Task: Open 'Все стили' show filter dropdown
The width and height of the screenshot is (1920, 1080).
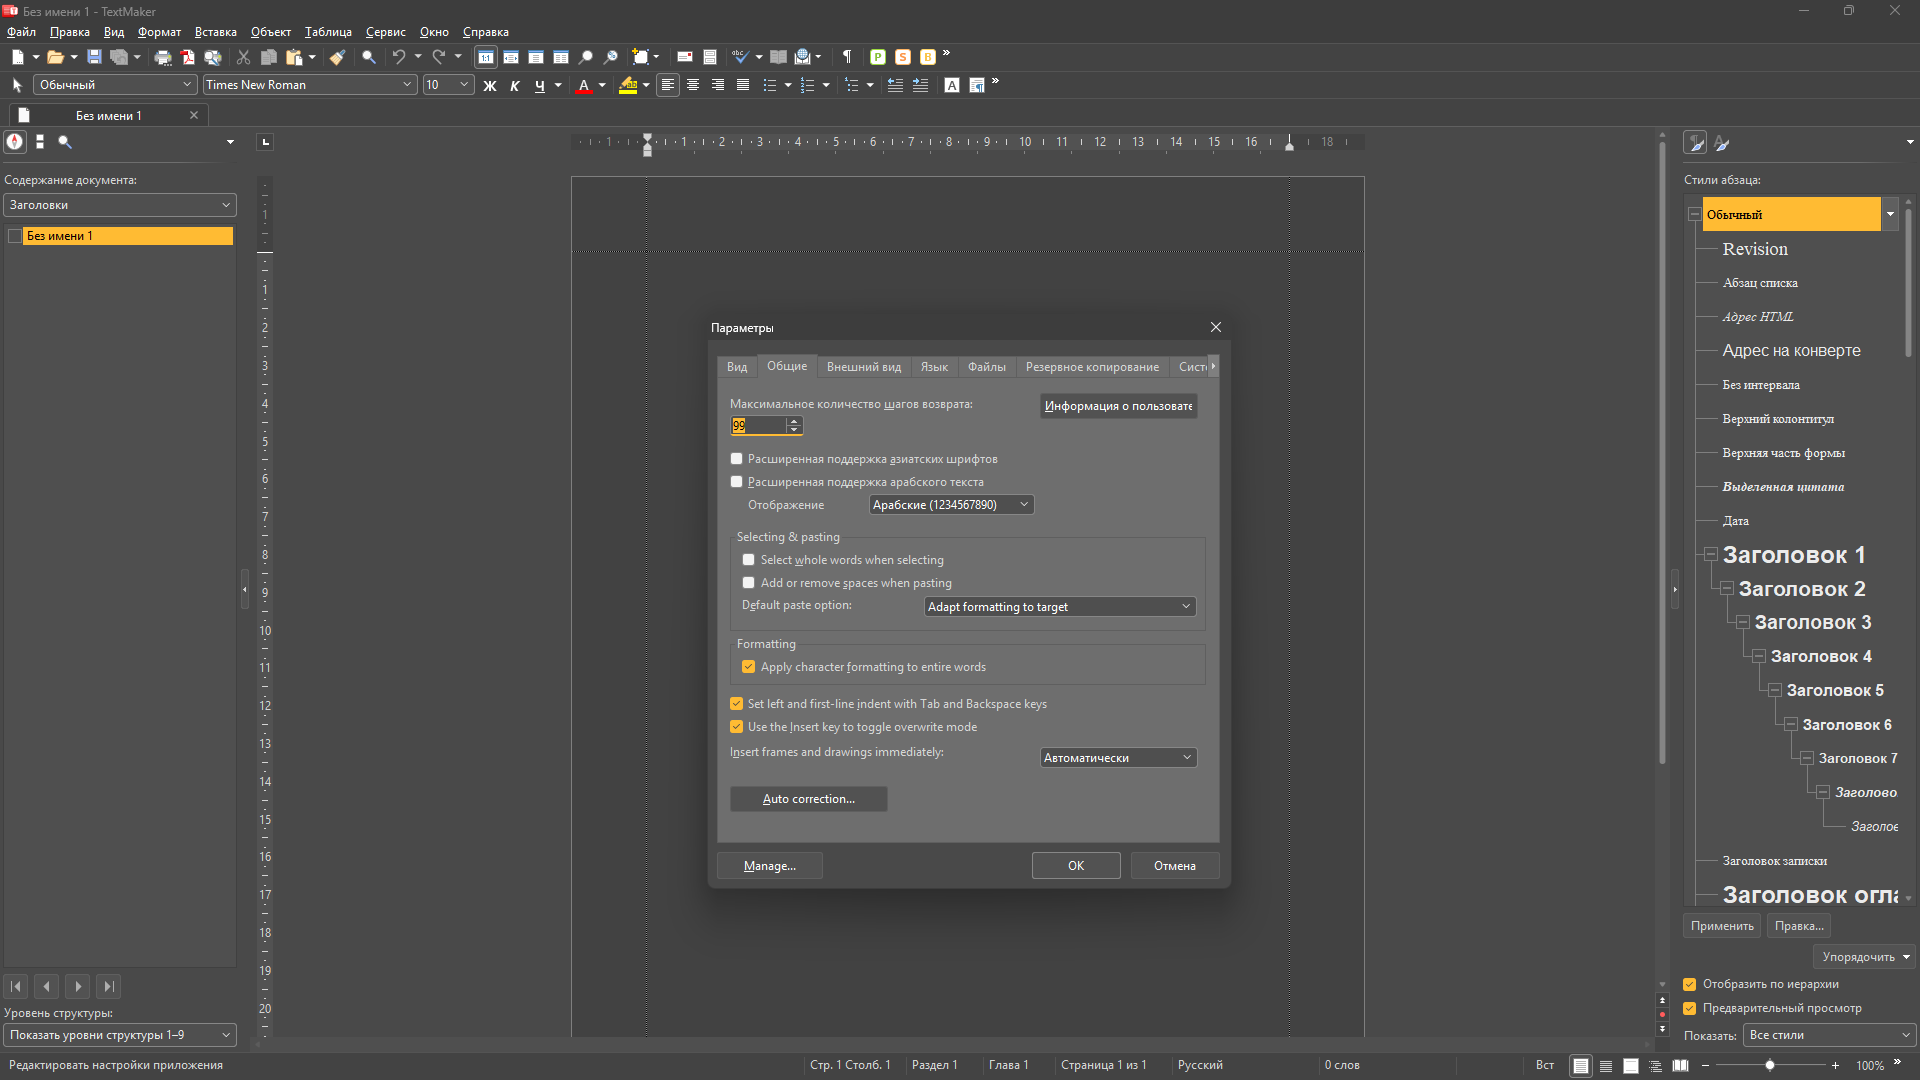Action: [x=1829, y=1035]
